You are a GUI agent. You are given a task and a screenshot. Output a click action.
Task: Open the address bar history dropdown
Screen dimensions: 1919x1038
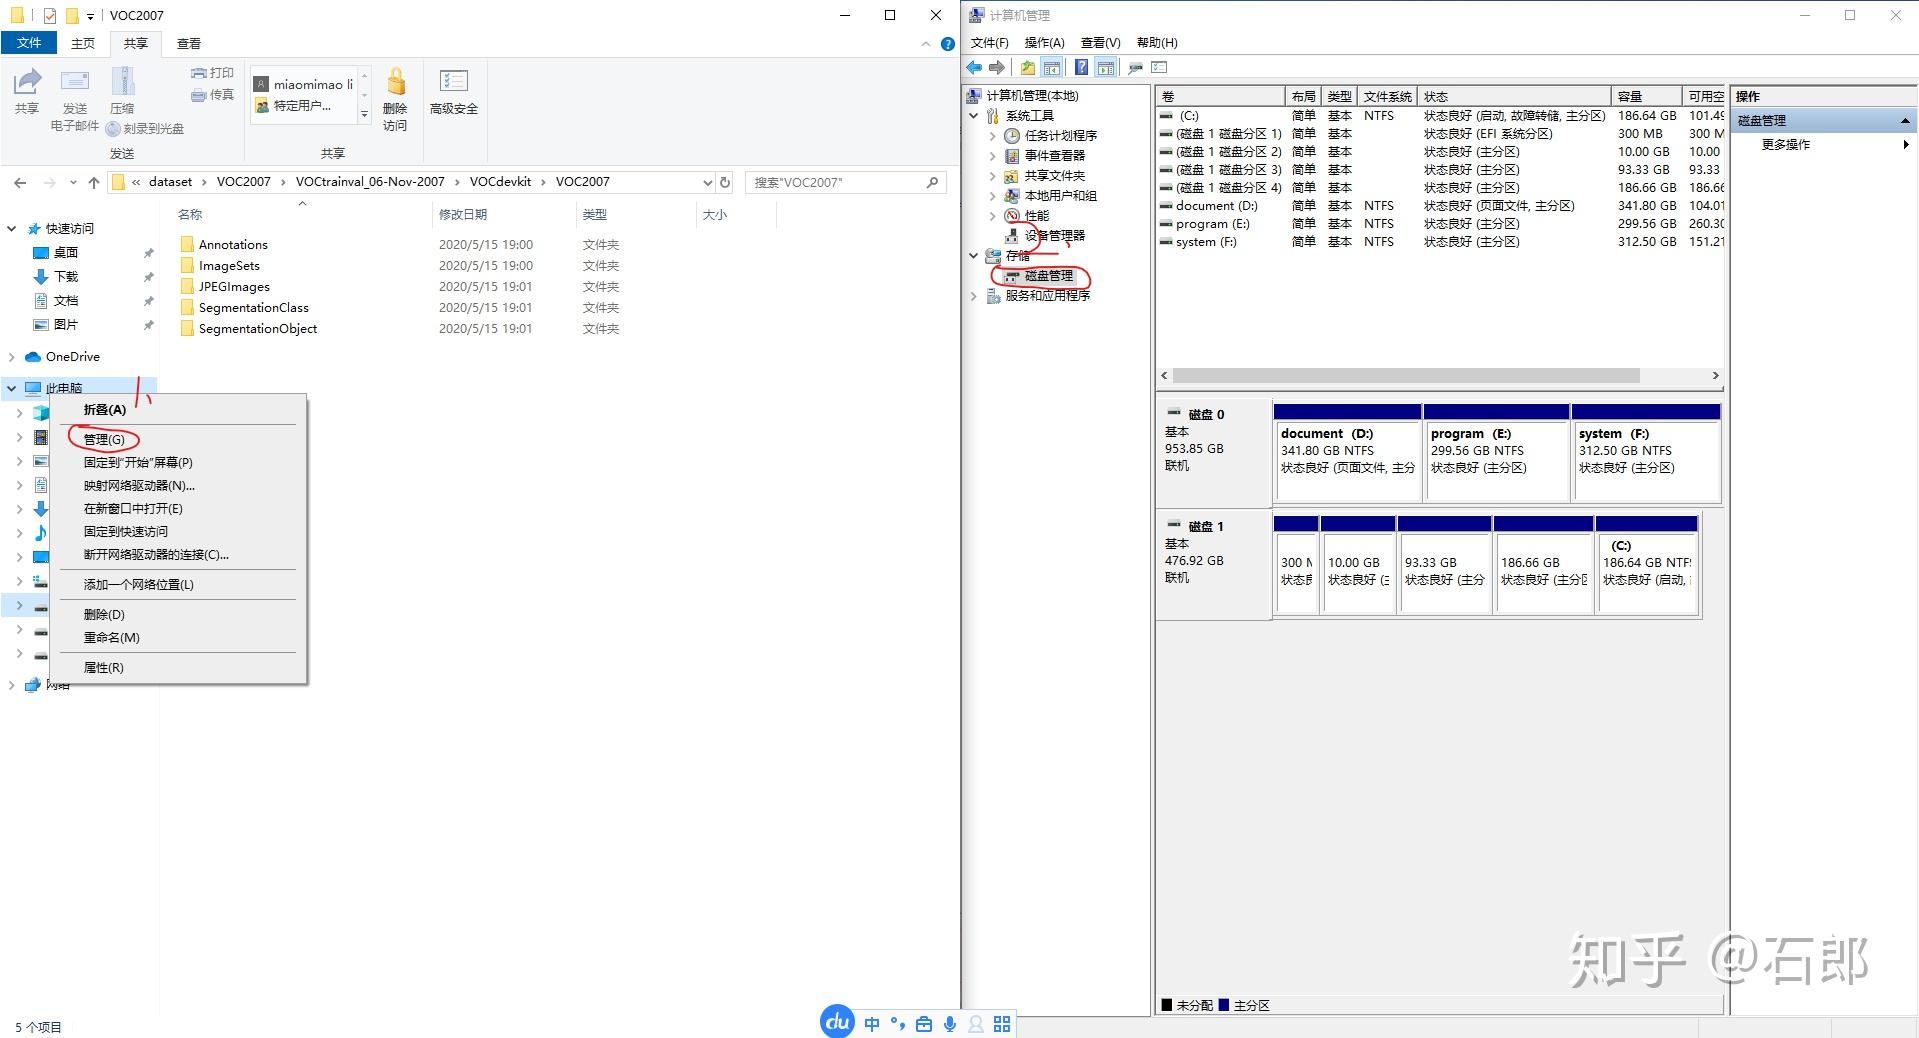708,182
